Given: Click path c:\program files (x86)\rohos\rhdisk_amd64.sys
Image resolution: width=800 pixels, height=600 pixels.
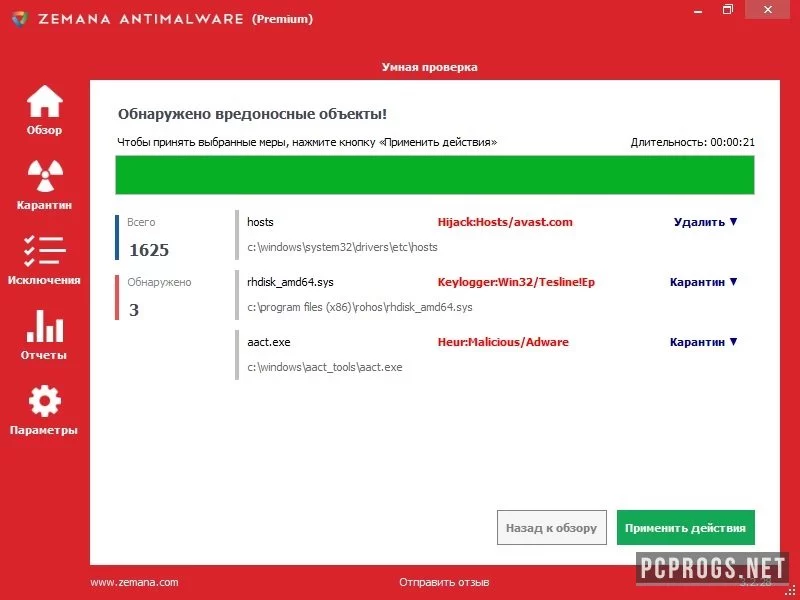Looking at the screenshot, I should (x=360, y=307).
